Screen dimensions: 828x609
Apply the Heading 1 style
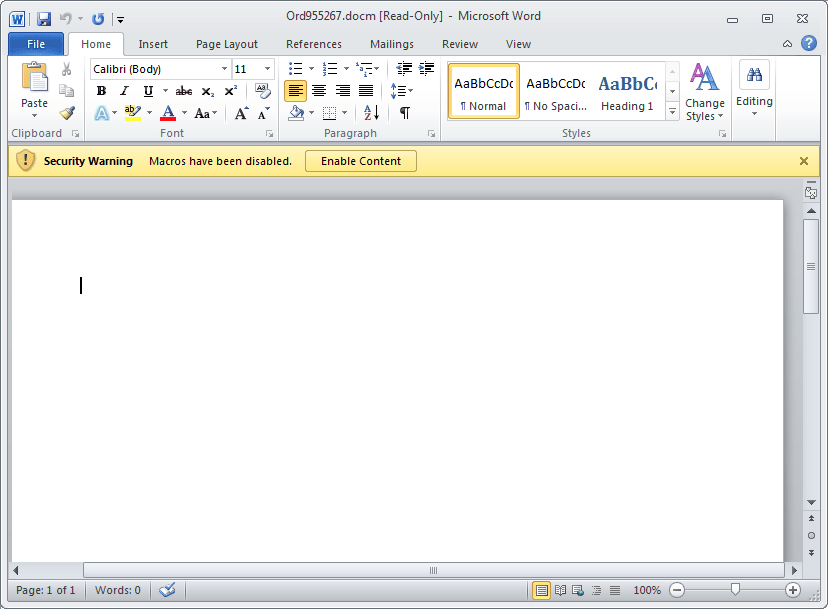tap(627, 91)
